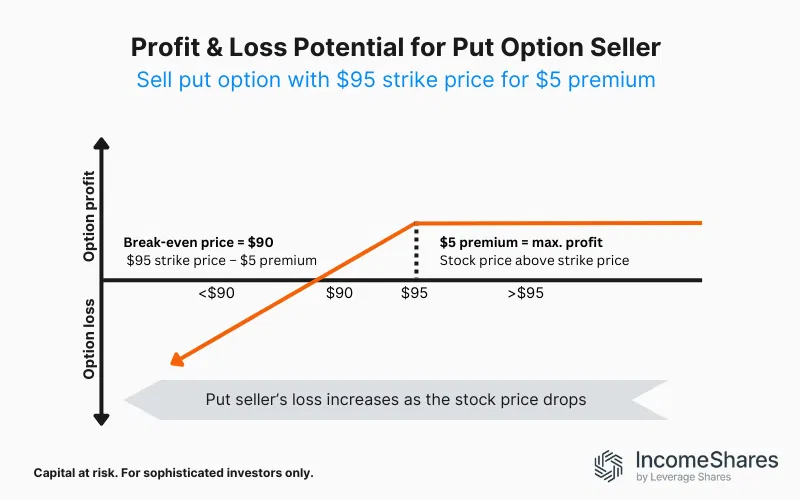The image size is (800, 500).
Task: Click the rotated "Option loss" axis label
Action: pyautogui.click(x=90, y=338)
